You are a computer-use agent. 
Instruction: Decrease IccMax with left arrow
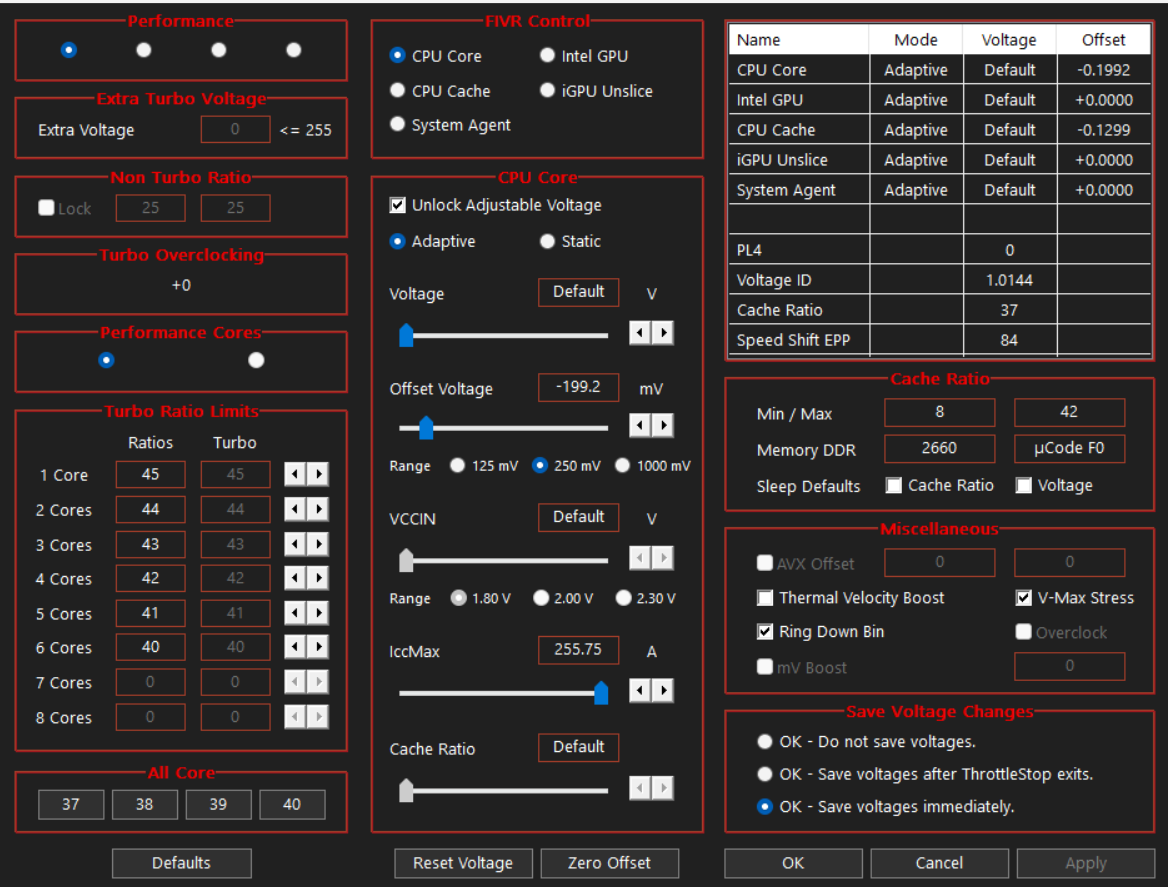640,690
